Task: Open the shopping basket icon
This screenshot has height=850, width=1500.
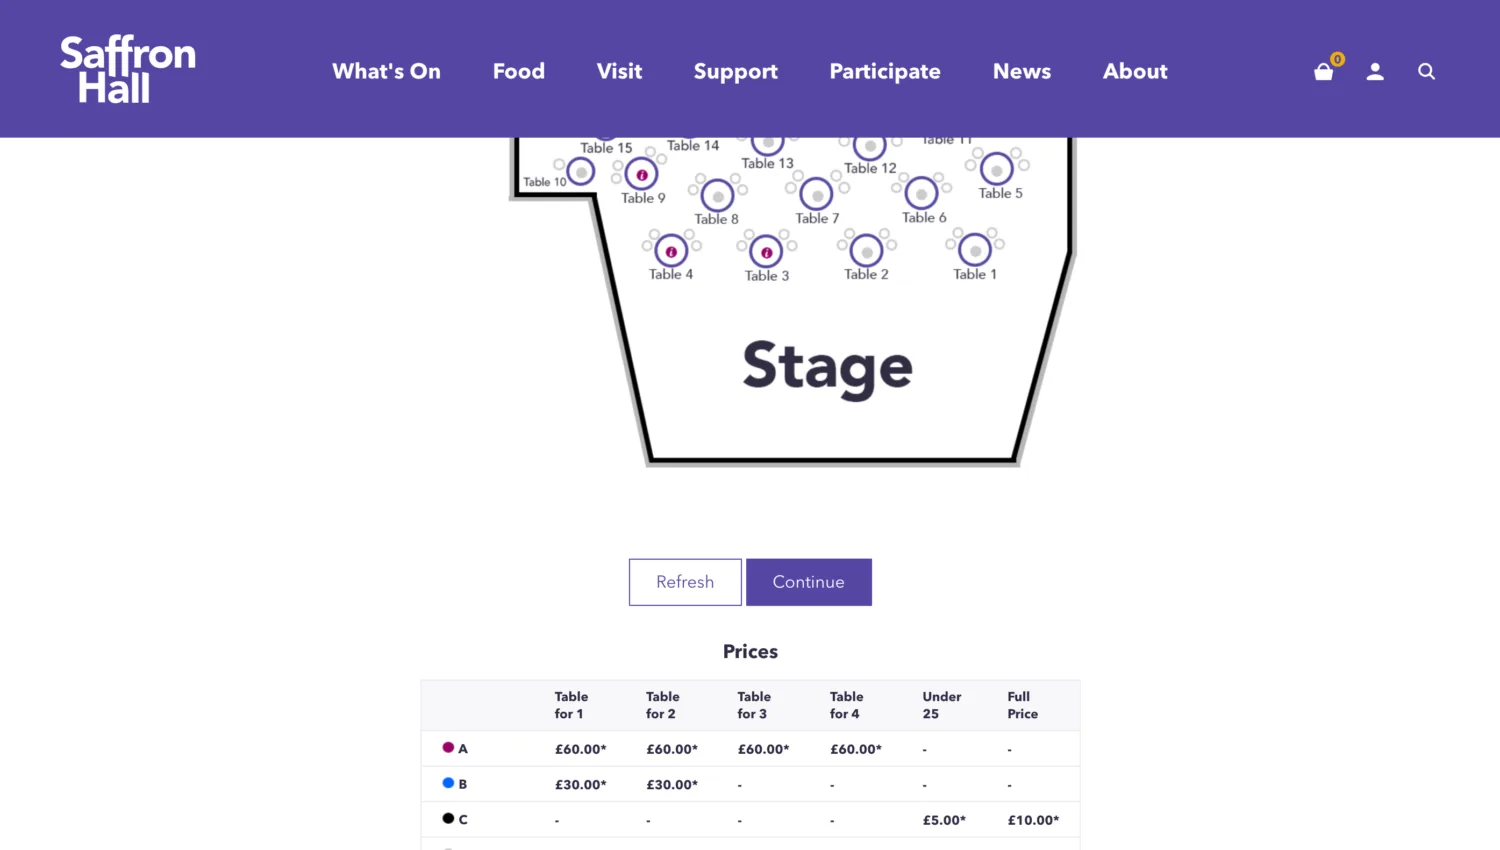Action: [x=1324, y=71]
